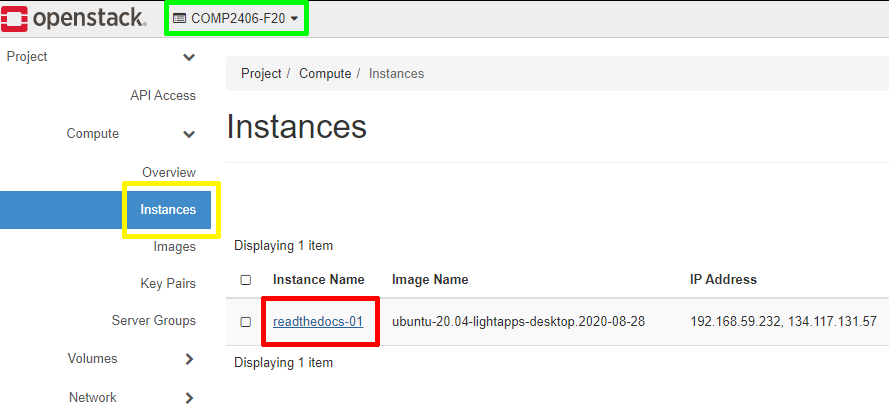
Task: Open Images in the sidebar
Action: point(174,247)
